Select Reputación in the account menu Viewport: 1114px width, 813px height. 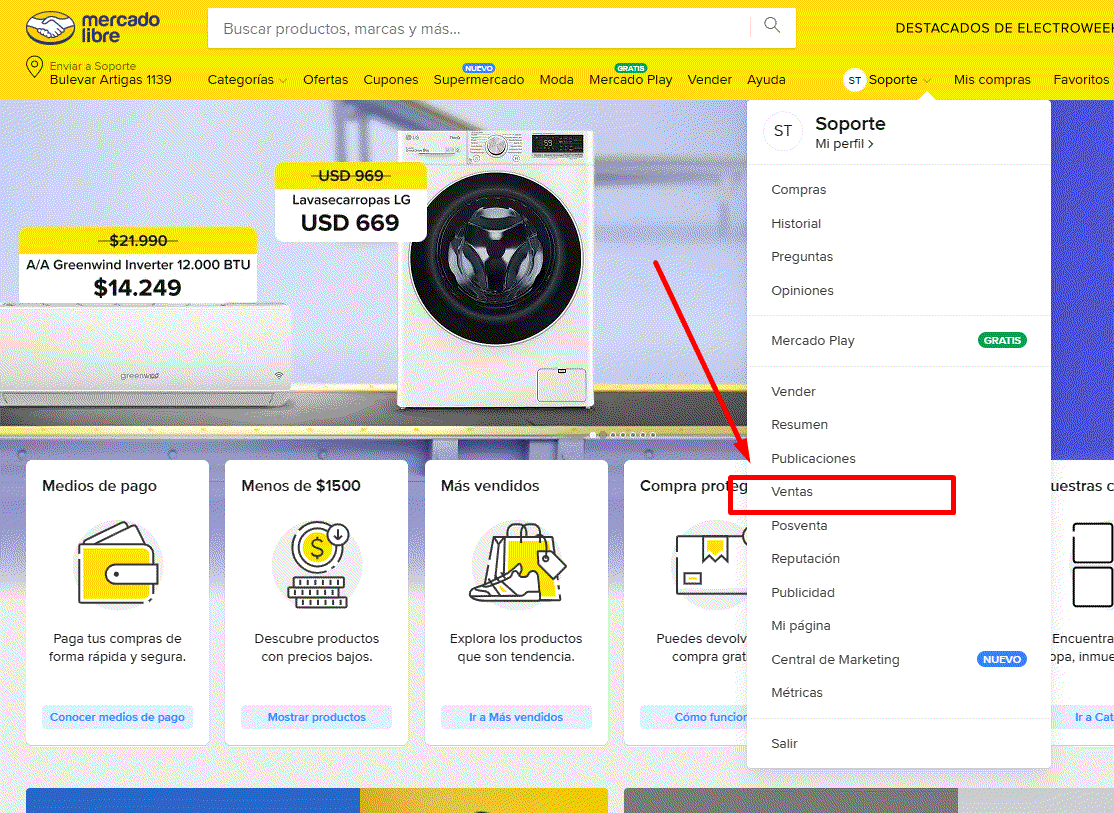[x=806, y=559]
